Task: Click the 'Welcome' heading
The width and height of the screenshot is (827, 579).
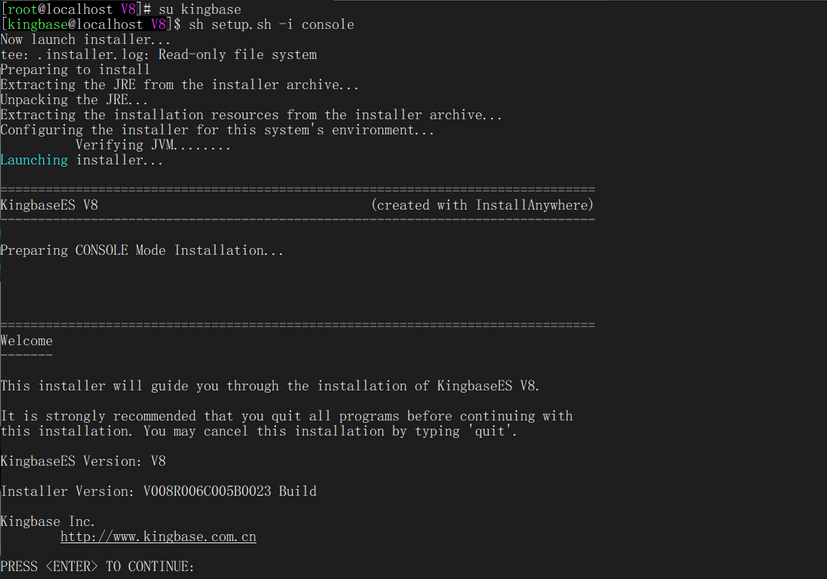Action: point(27,341)
